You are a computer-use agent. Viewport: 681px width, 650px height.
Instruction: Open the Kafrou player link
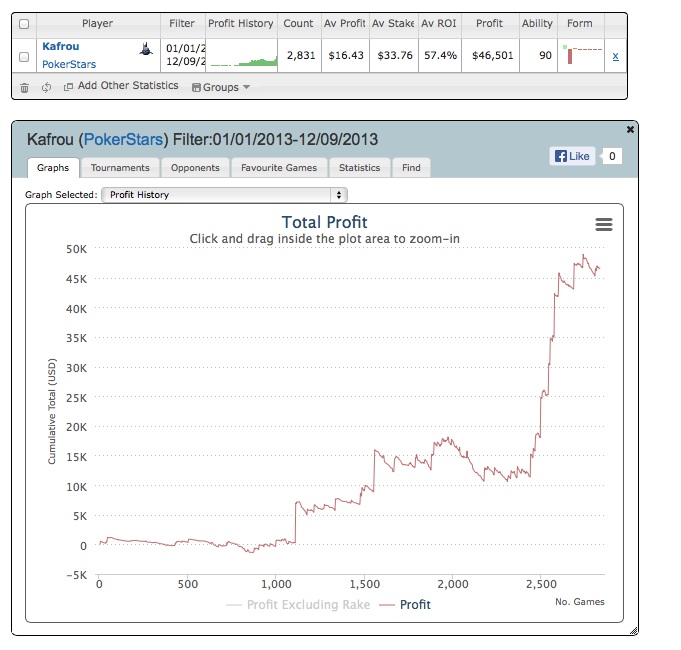coord(59,46)
